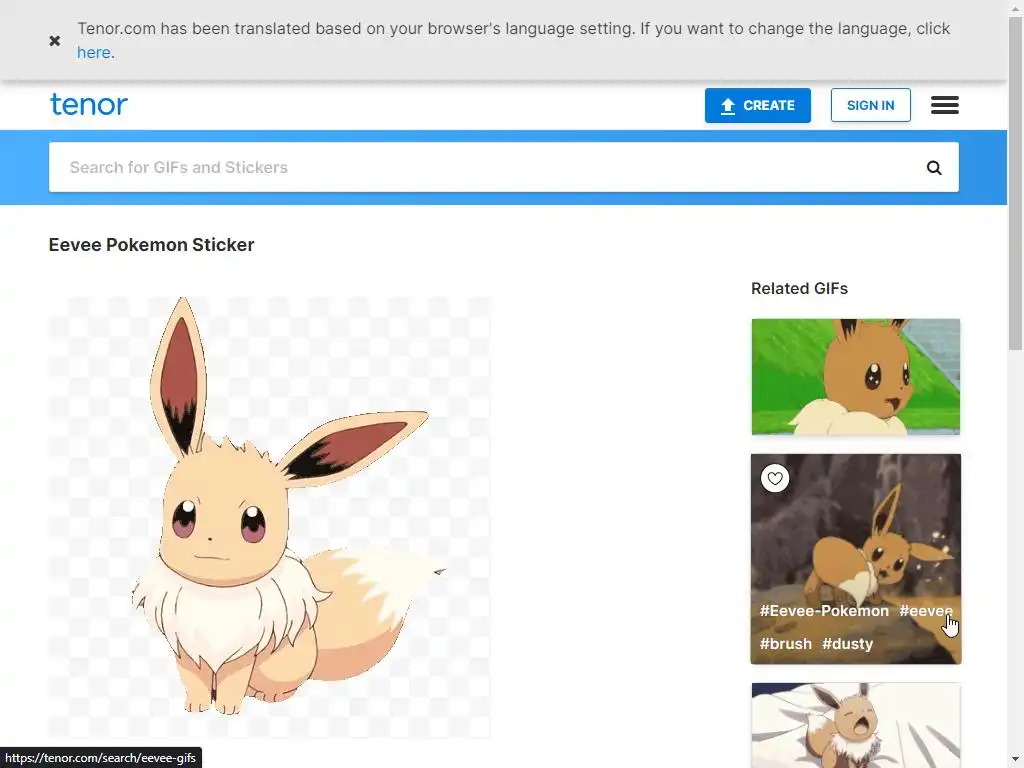The height and width of the screenshot is (768, 1024).
Task: Open the hamburger menu
Action: pyautogui.click(x=945, y=105)
